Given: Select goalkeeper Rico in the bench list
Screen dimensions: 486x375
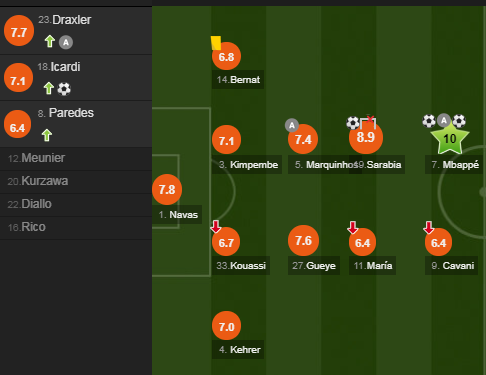Looking at the screenshot, I should (x=76, y=227).
